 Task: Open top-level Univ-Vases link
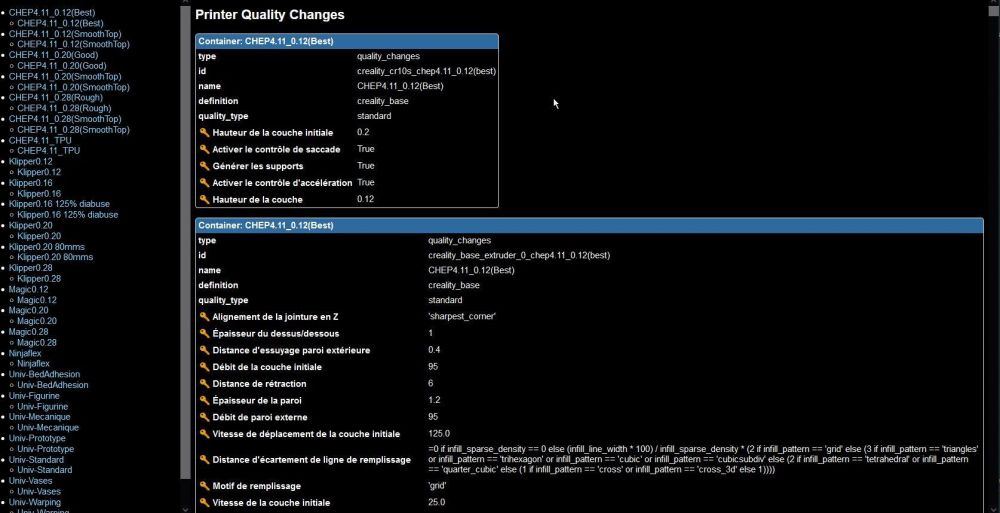[x=31, y=481]
